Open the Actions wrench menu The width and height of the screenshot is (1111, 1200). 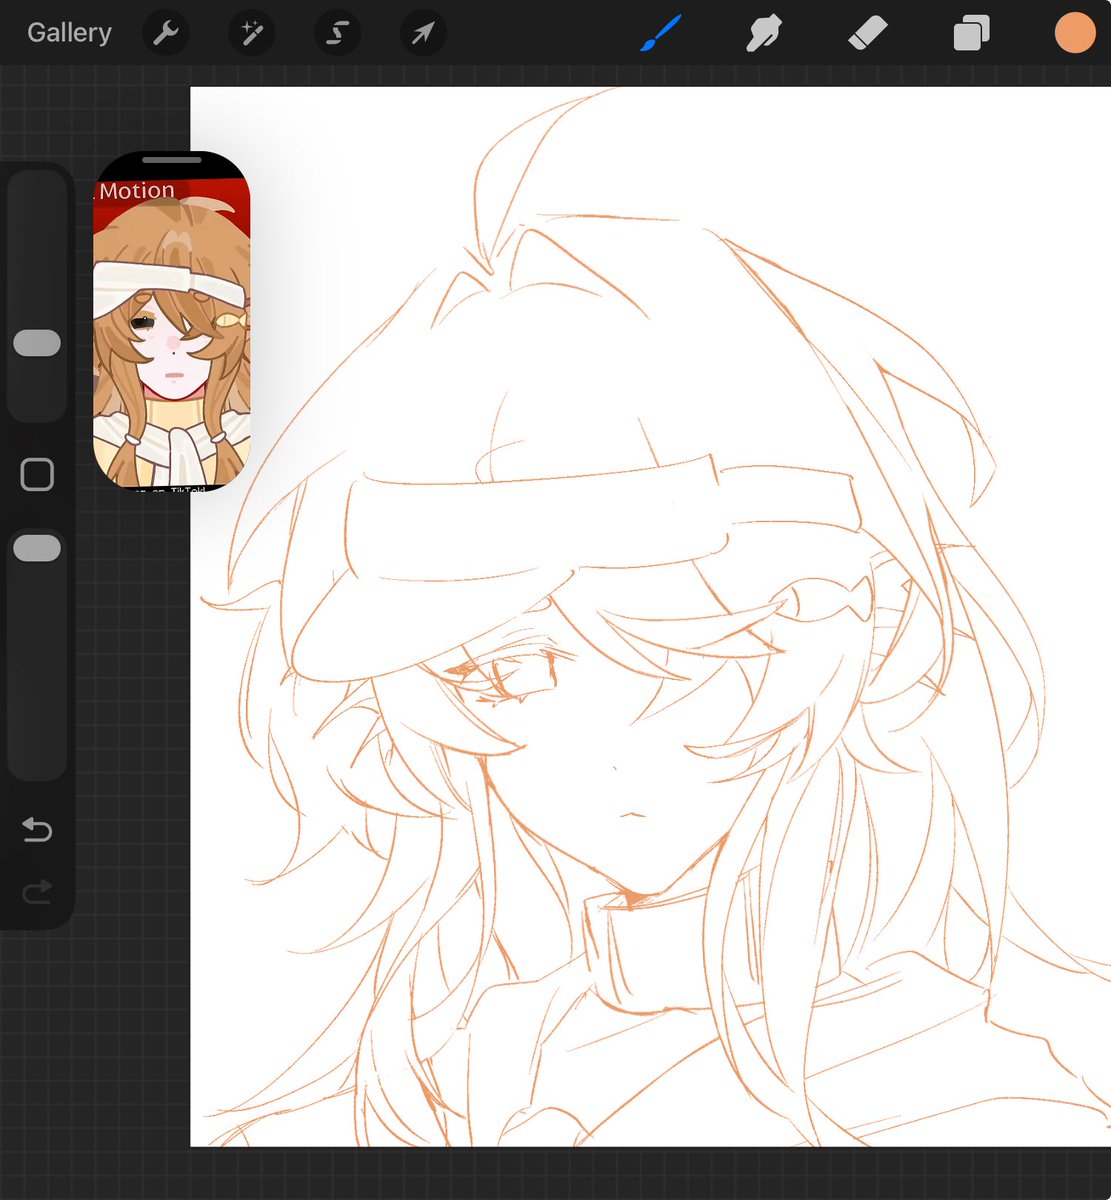166,33
